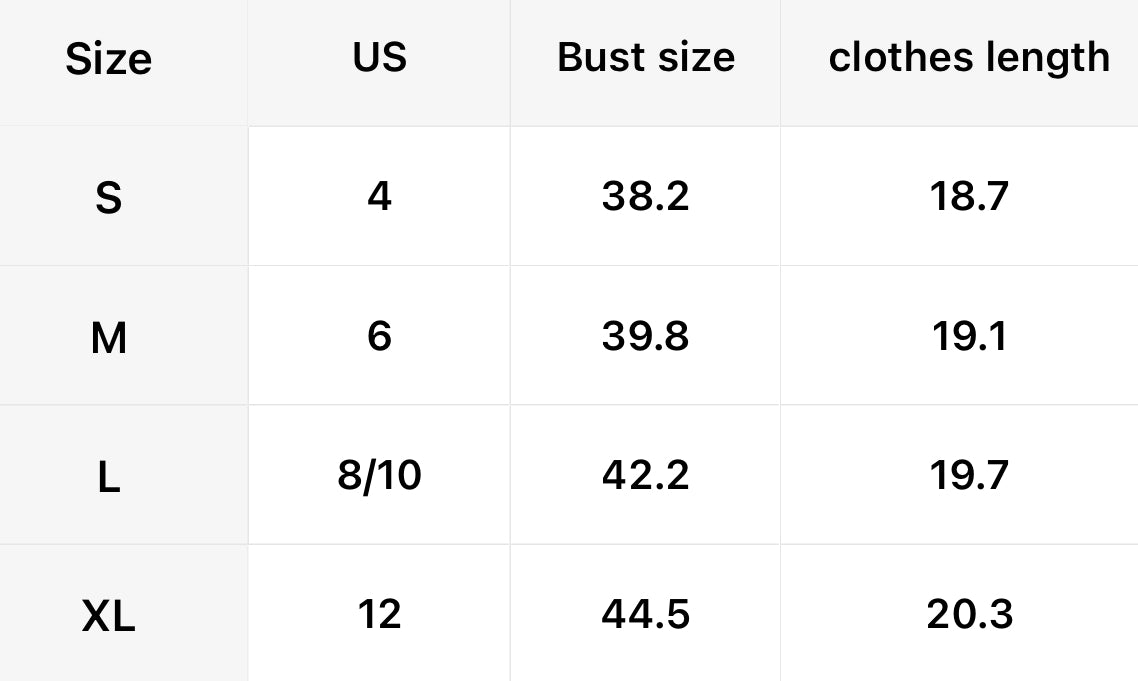Click the 38.2 bust size value
Screen dimensions: 1138x681
pos(645,196)
